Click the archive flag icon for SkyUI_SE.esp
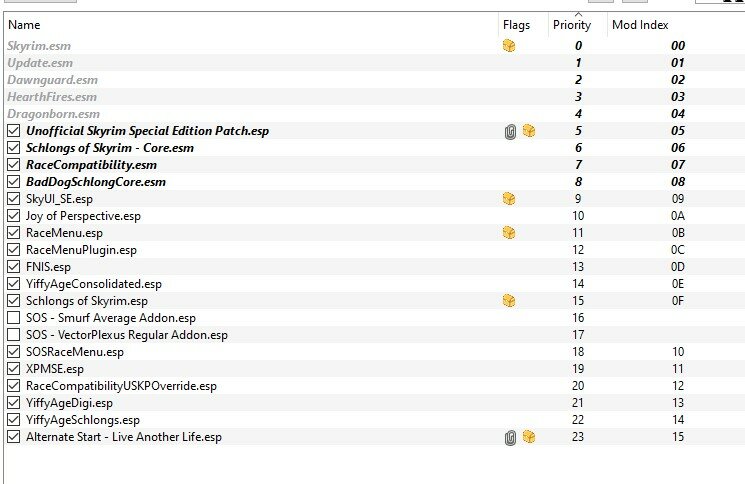The image size is (745, 484). pyautogui.click(x=509, y=199)
